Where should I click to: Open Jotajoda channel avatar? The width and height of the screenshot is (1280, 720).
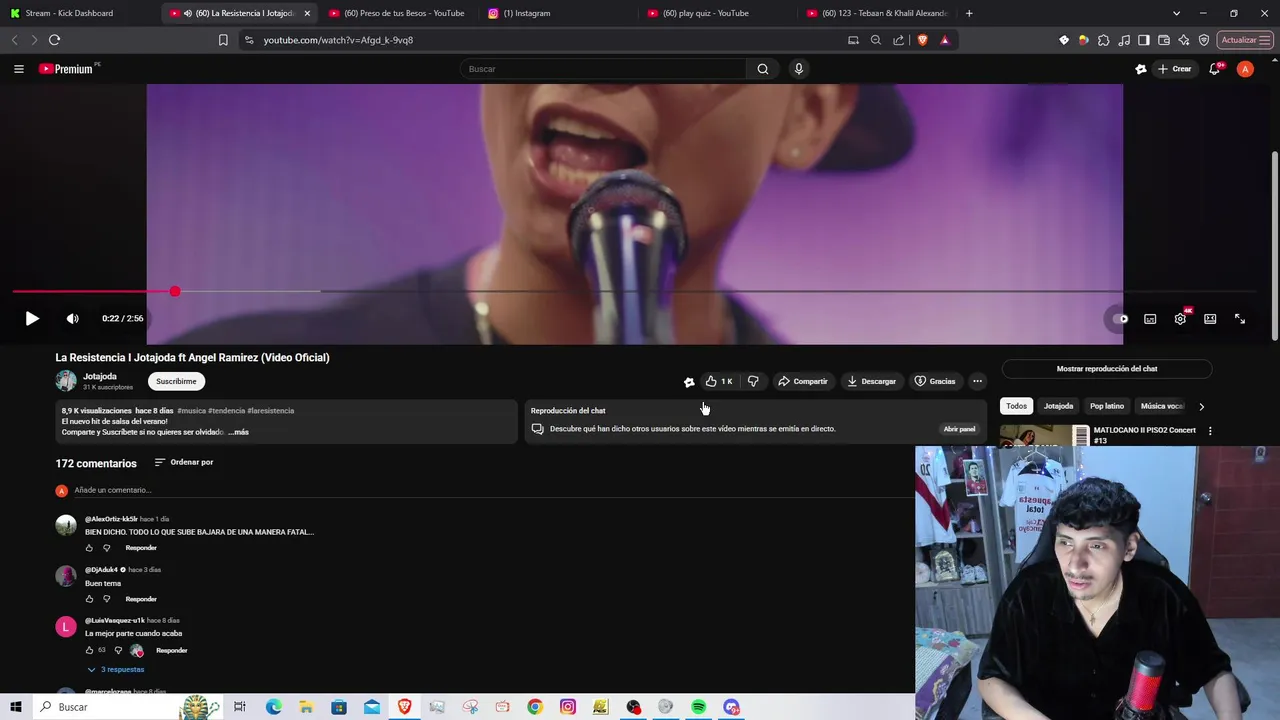click(66, 381)
